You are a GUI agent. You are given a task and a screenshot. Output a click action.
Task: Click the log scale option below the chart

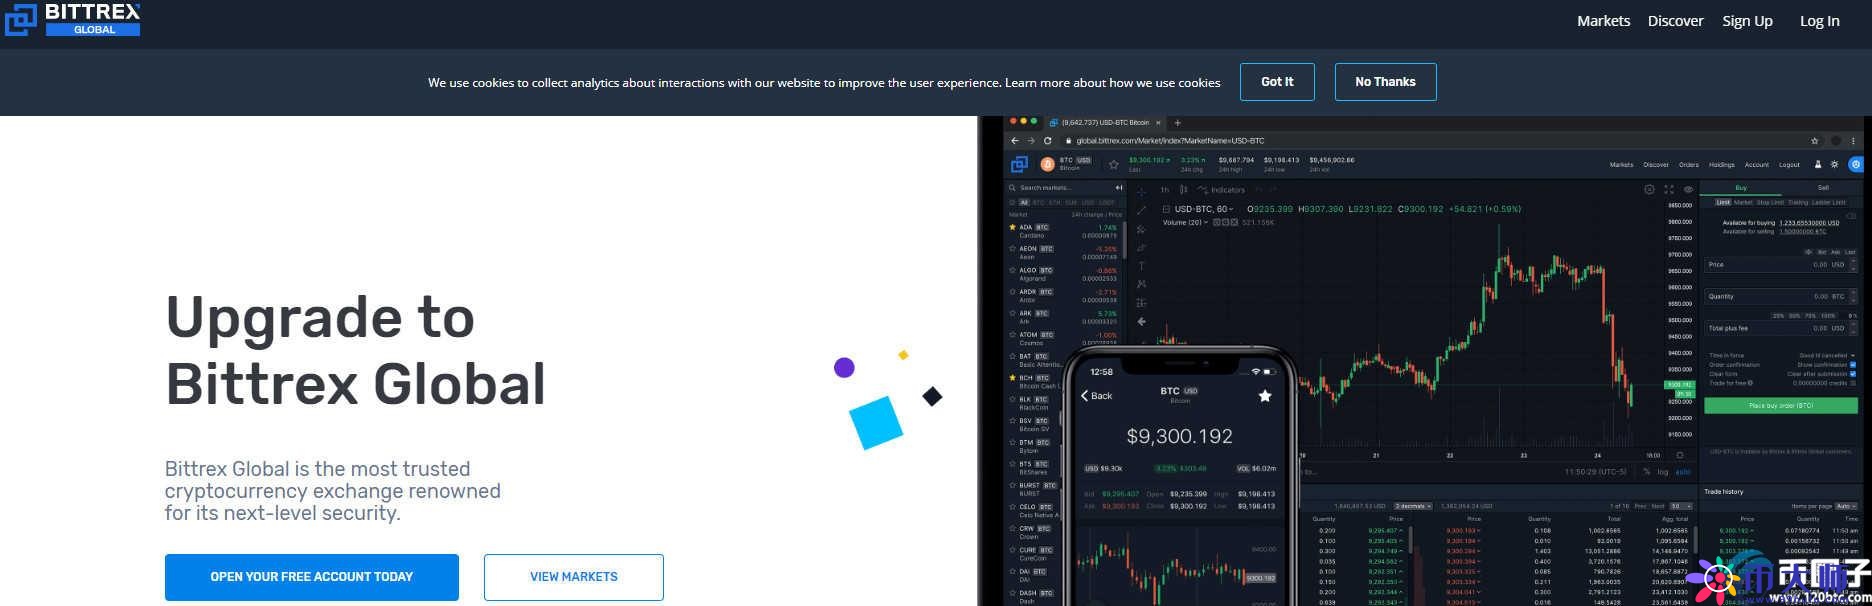[x=1663, y=472]
